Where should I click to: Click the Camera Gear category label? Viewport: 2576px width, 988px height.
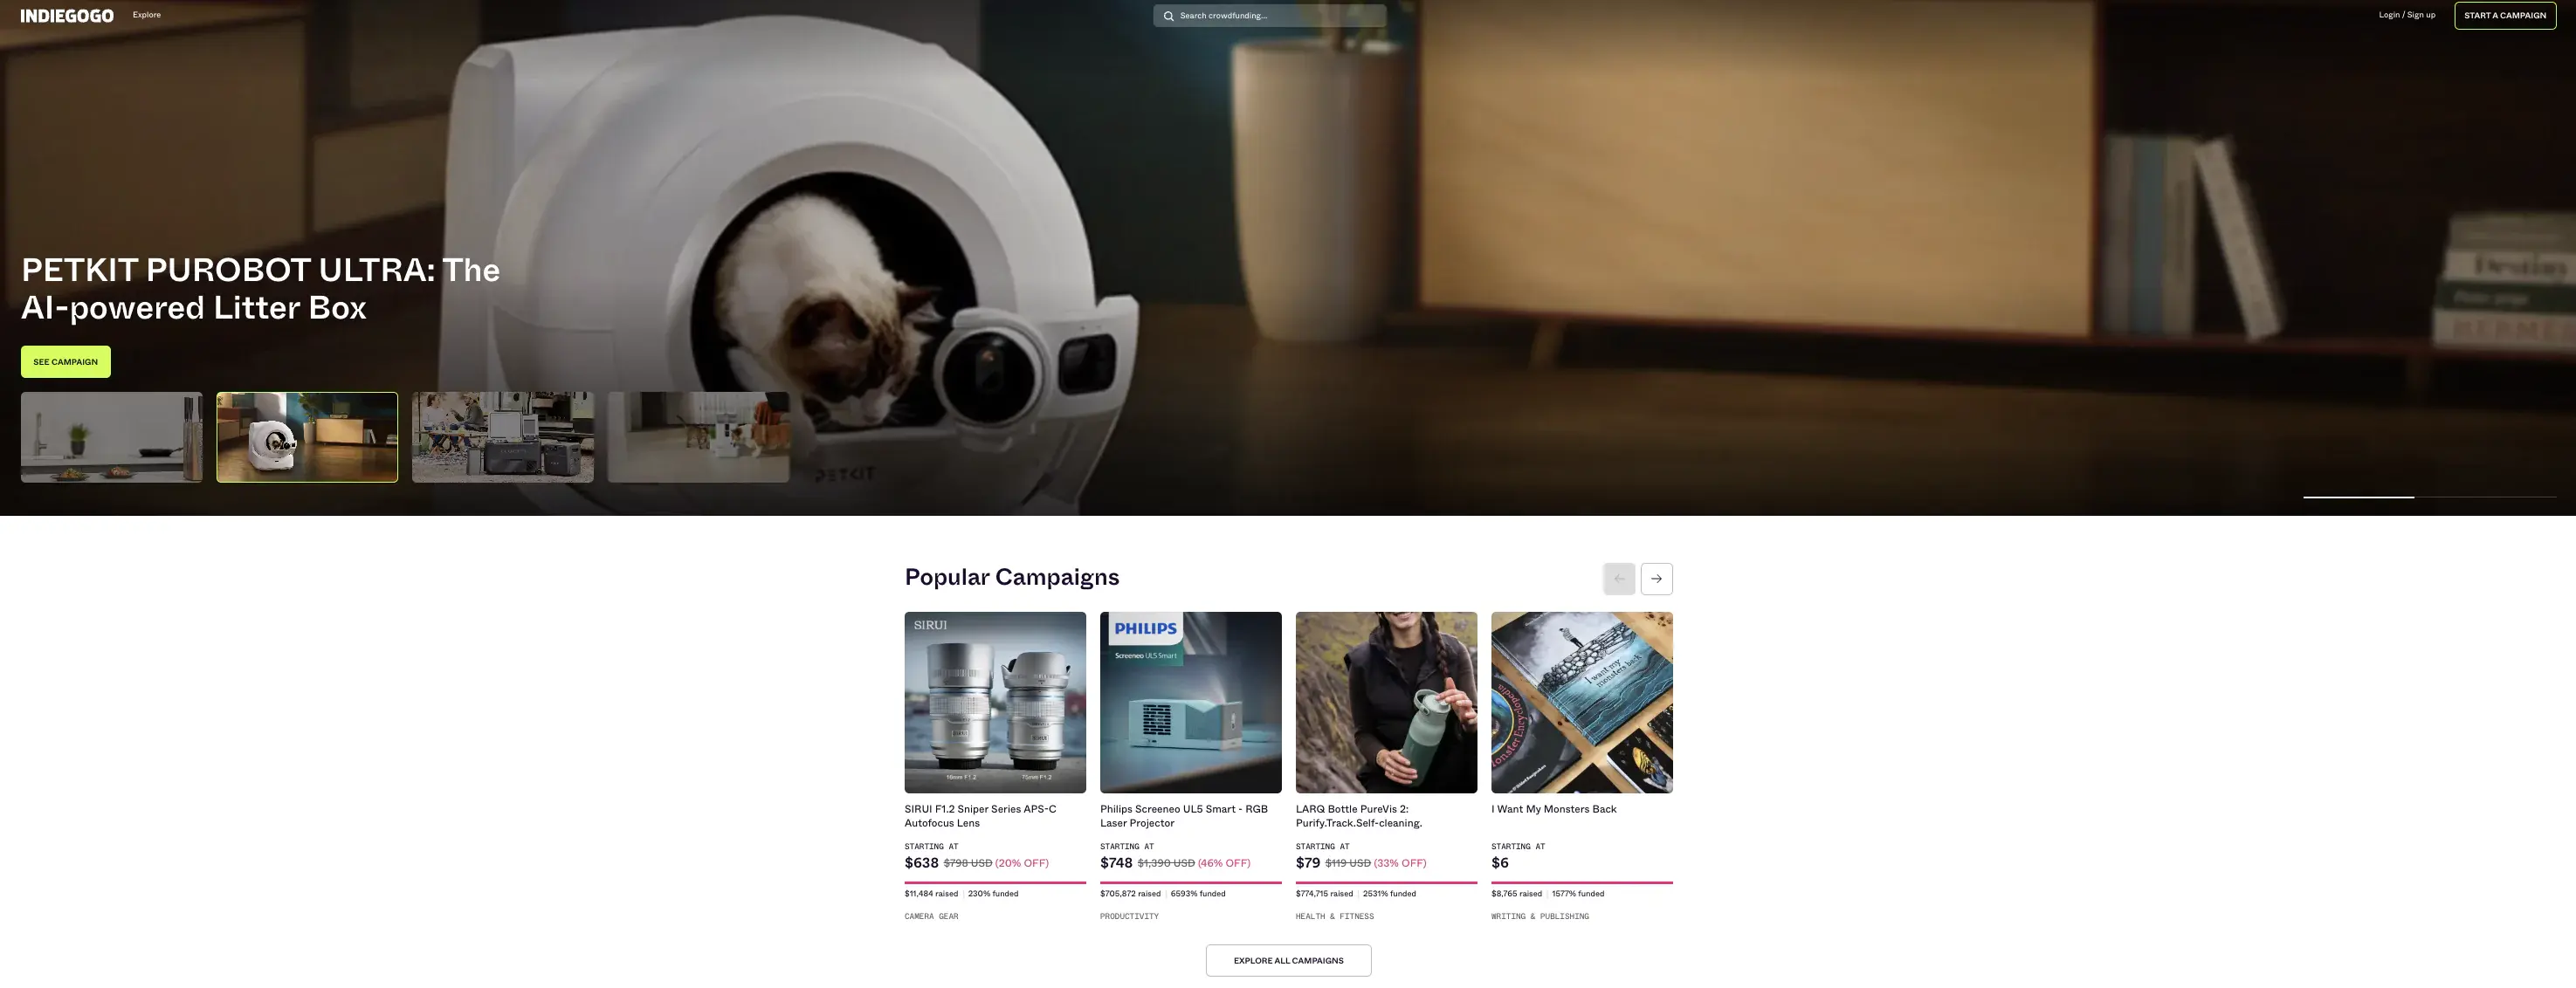pos(931,916)
